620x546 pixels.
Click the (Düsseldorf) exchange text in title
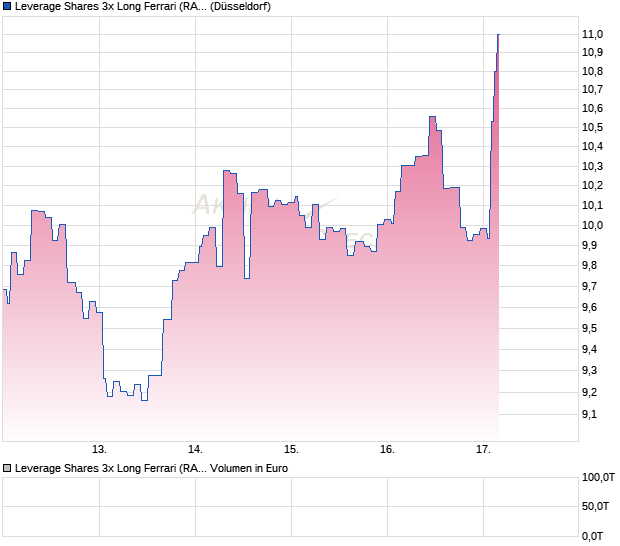pyautogui.click(x=239, y=7)
